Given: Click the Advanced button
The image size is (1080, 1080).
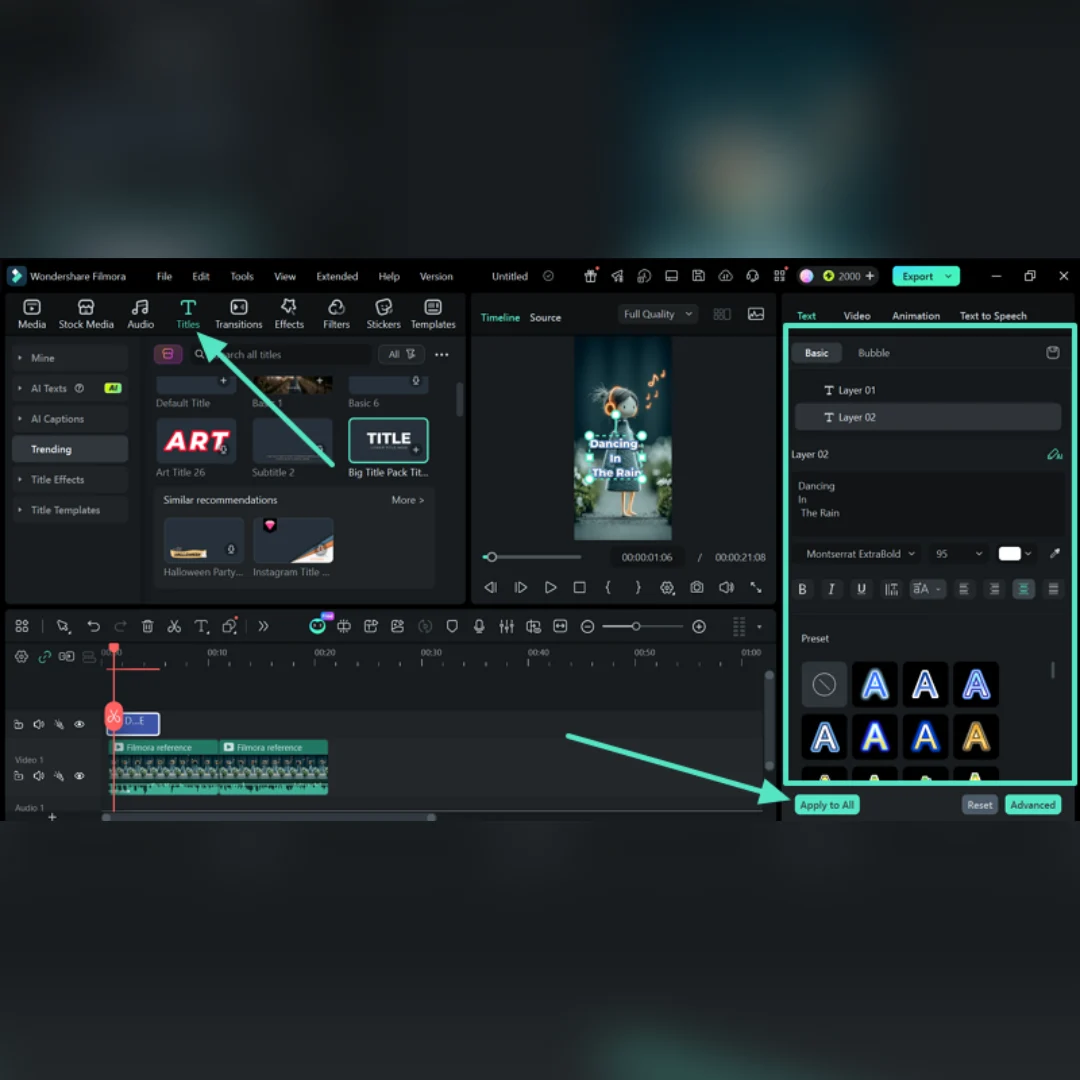Looking at the screenshot, I should click(1032, 804).
